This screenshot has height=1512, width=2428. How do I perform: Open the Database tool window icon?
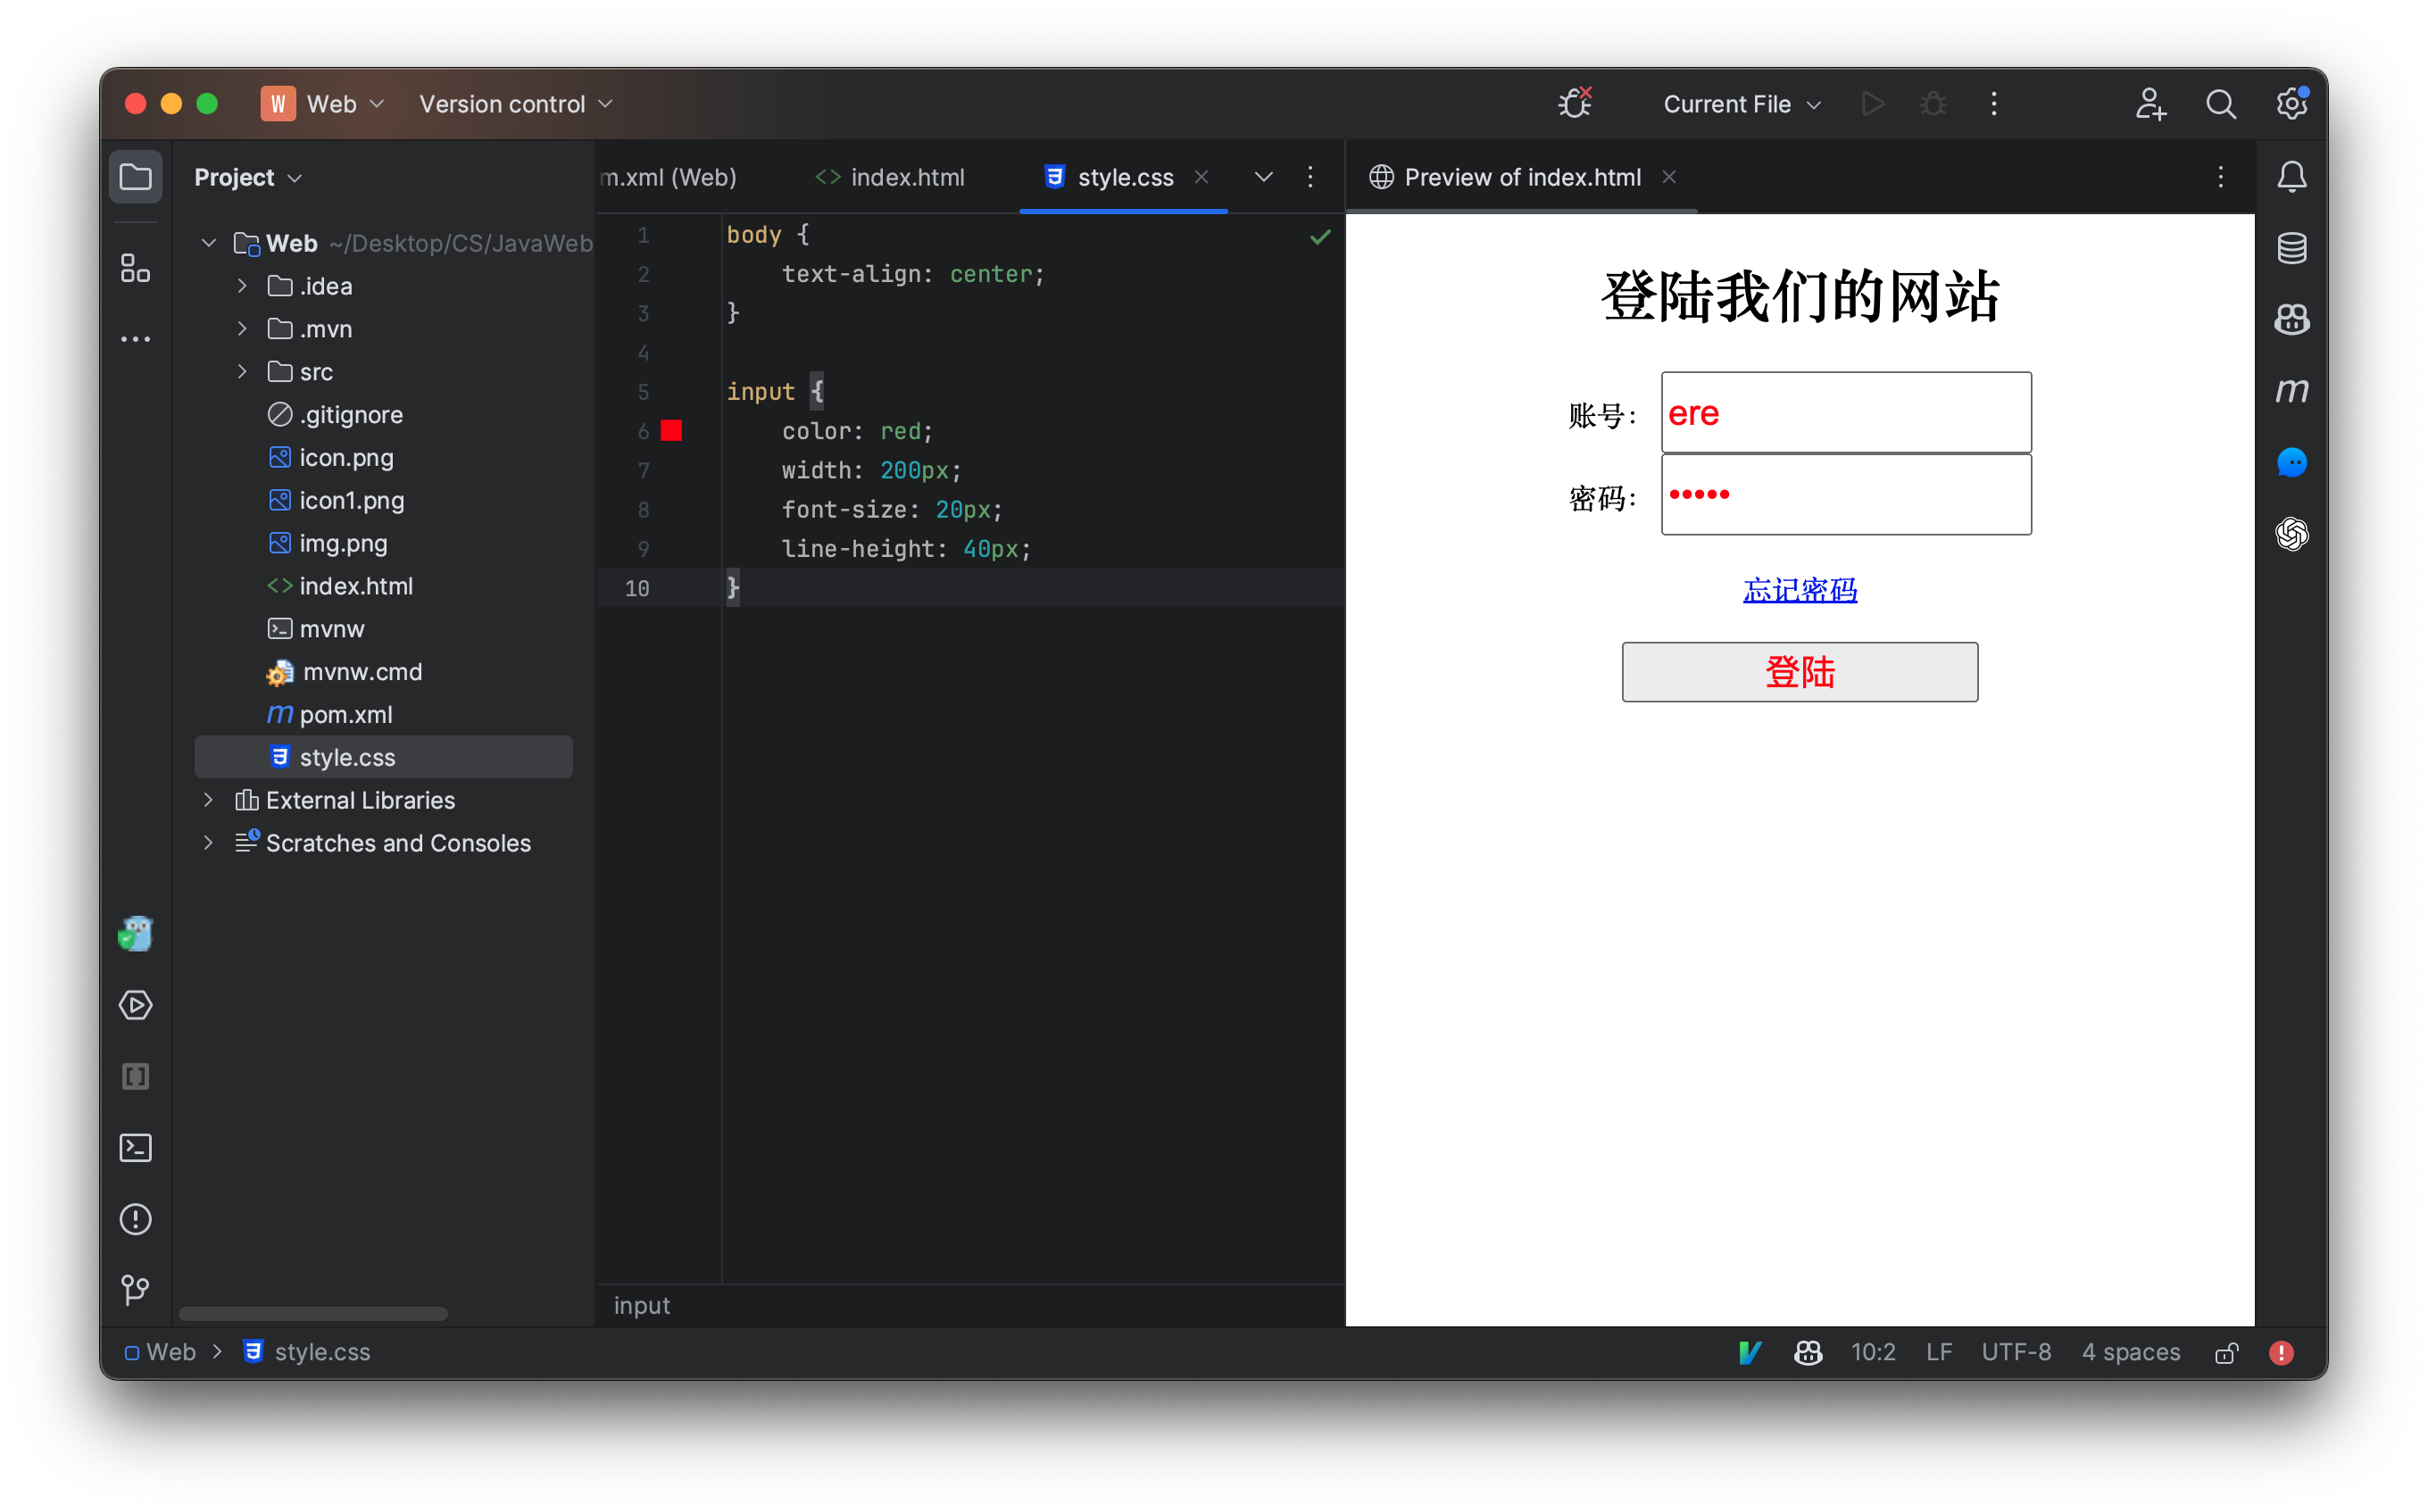click(x=2292, y=247)
